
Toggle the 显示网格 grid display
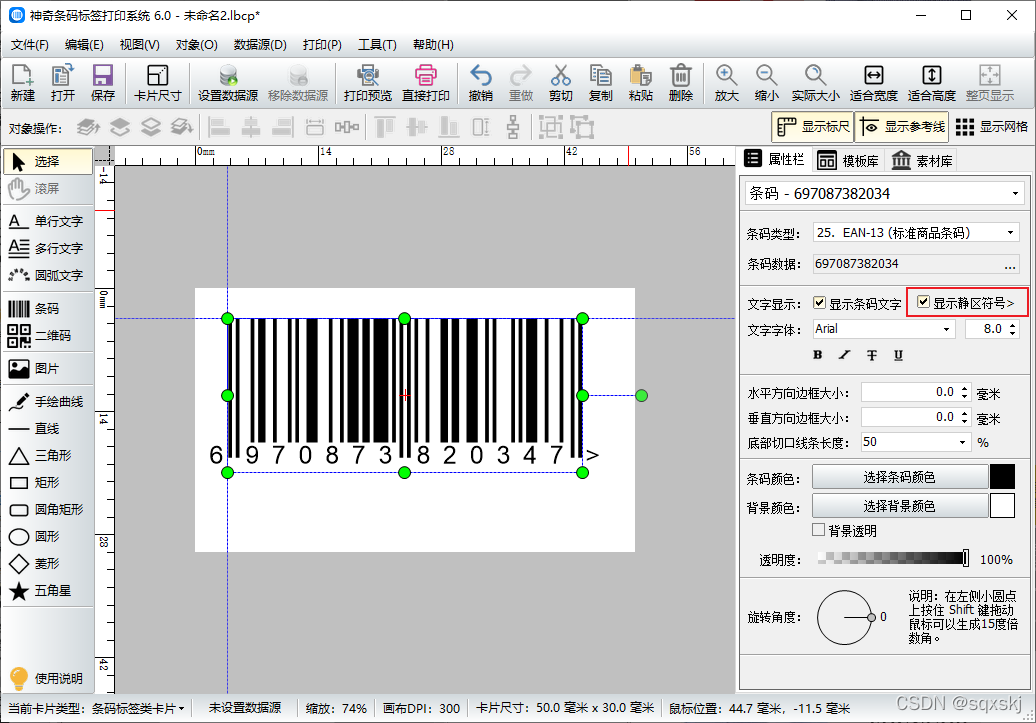click(x=991, y=127)
